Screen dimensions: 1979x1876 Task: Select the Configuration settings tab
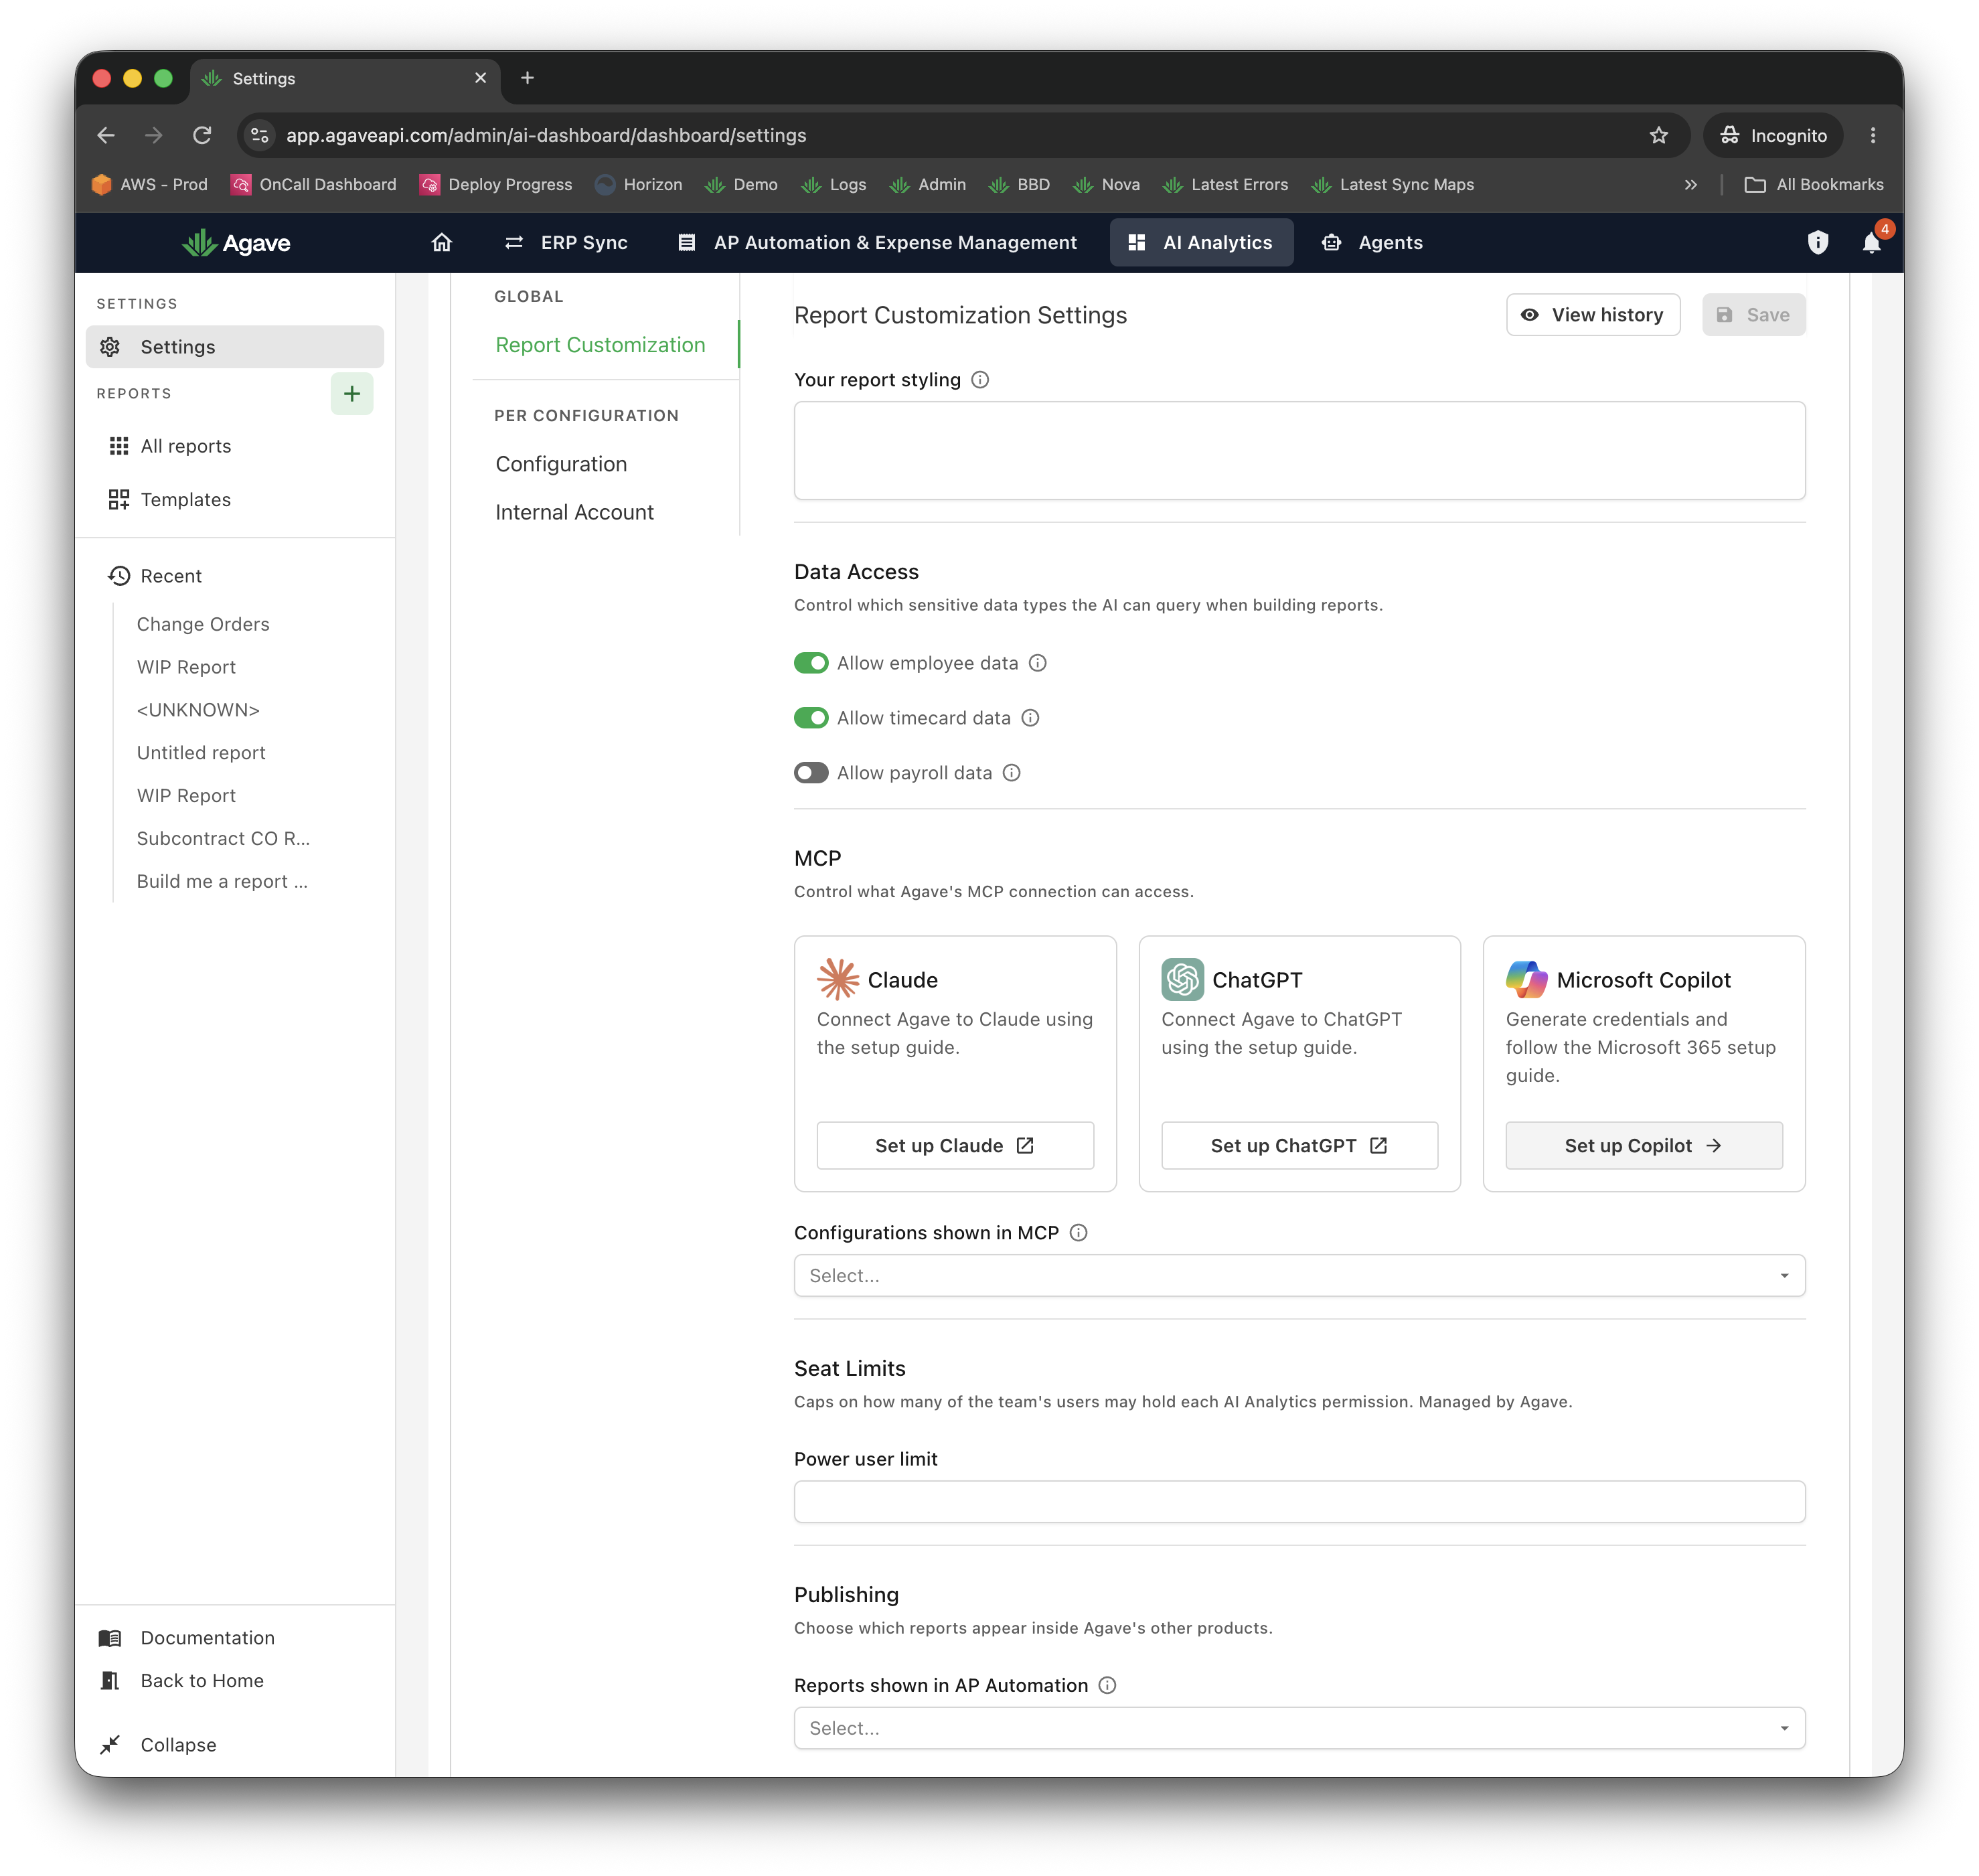click(x=561, y=464)
